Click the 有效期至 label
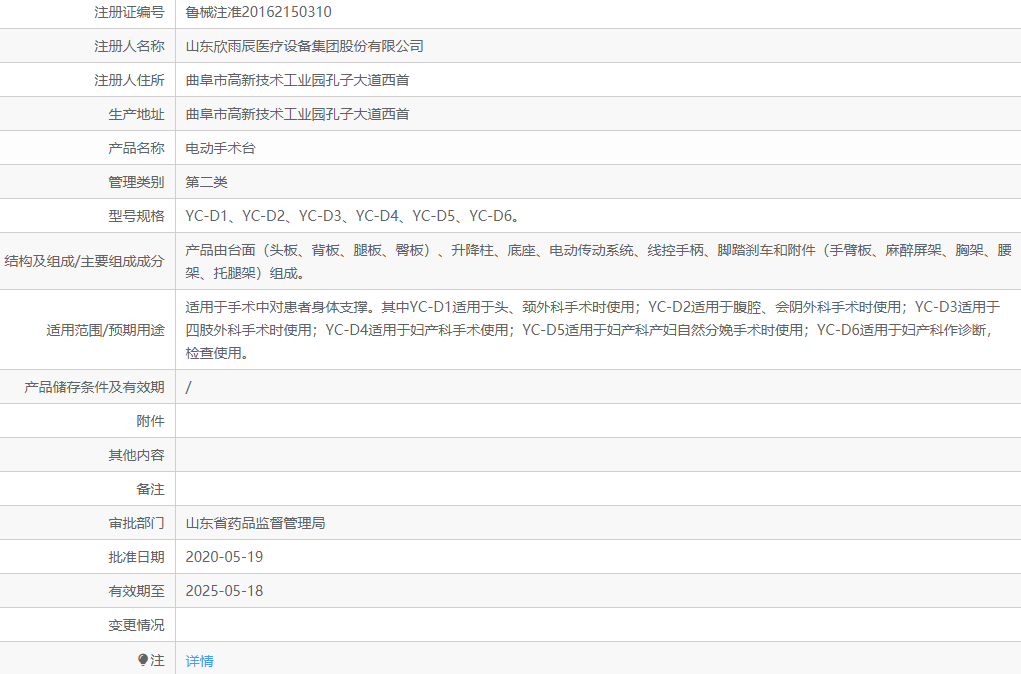1021x674 pixels. pos(136,591)
